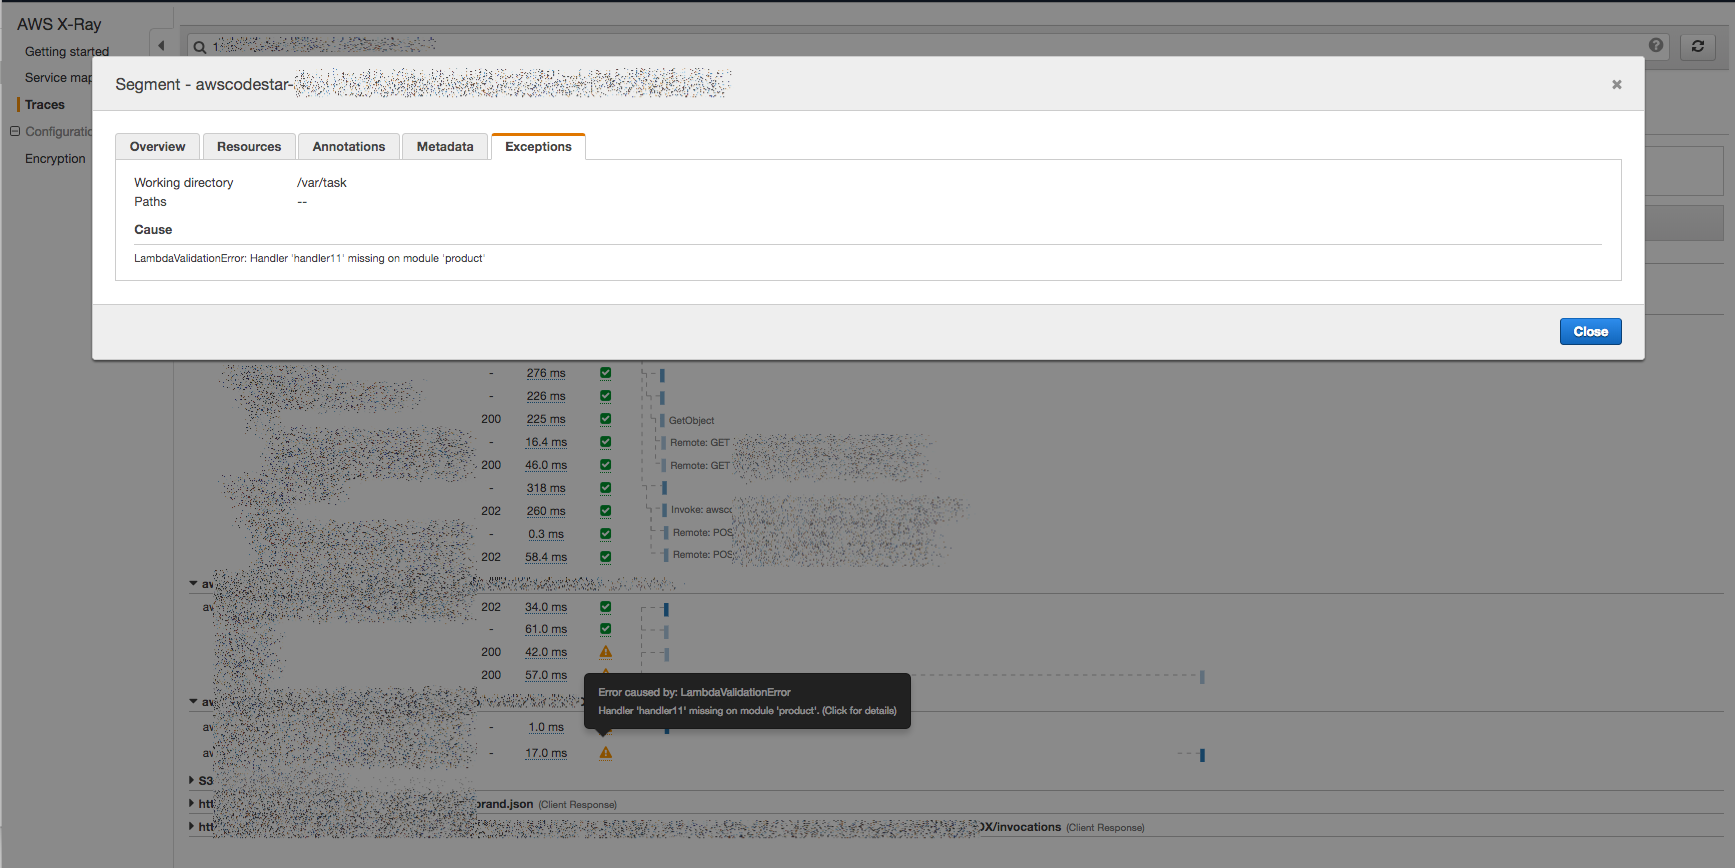Dismiss the segment dialog using the X

(x=1616, y=85)
